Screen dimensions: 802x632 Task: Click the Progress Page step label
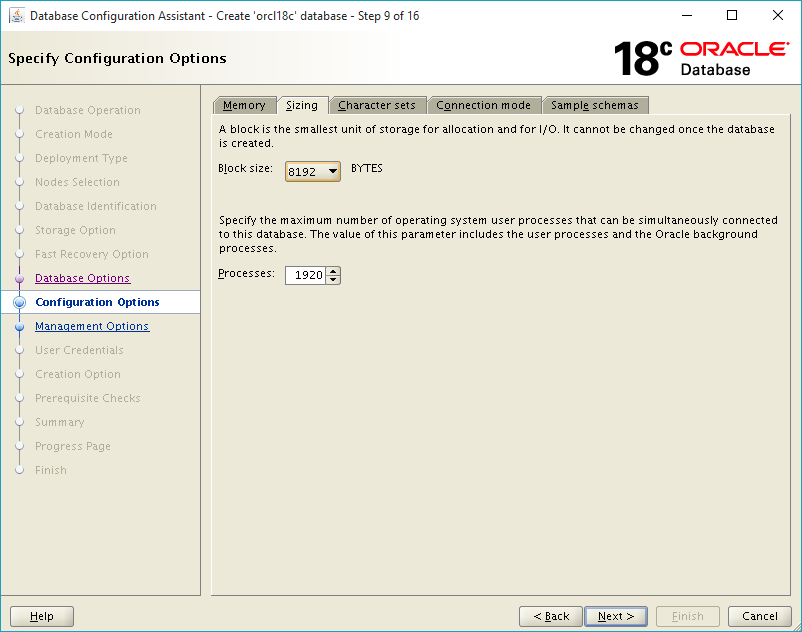point(73,446)
